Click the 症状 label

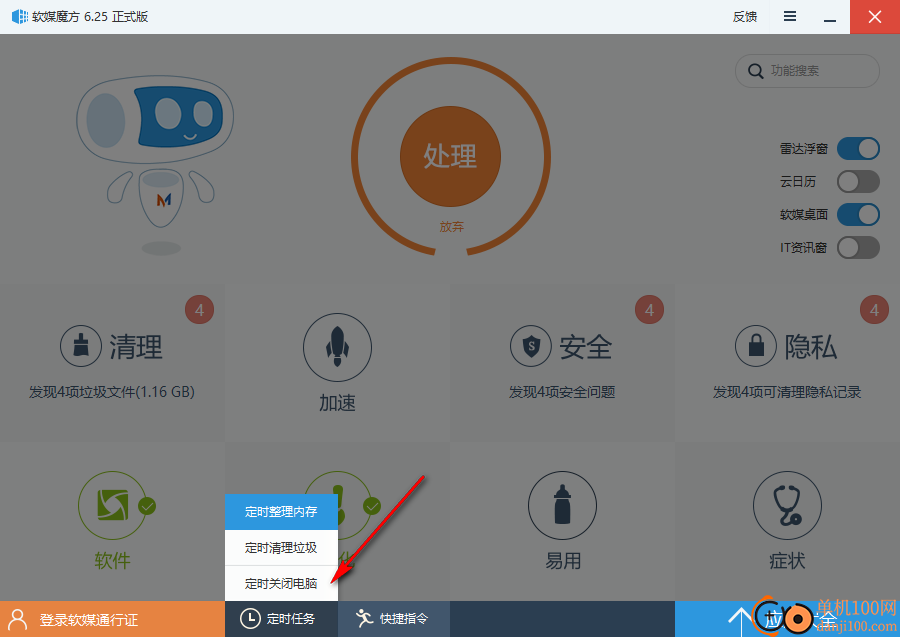788,560
